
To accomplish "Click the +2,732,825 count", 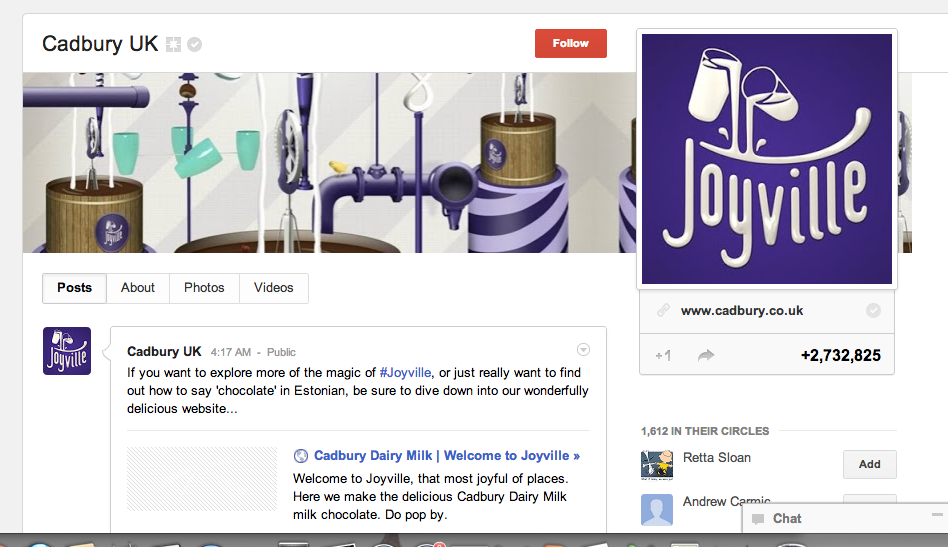I will pos(840,355).
